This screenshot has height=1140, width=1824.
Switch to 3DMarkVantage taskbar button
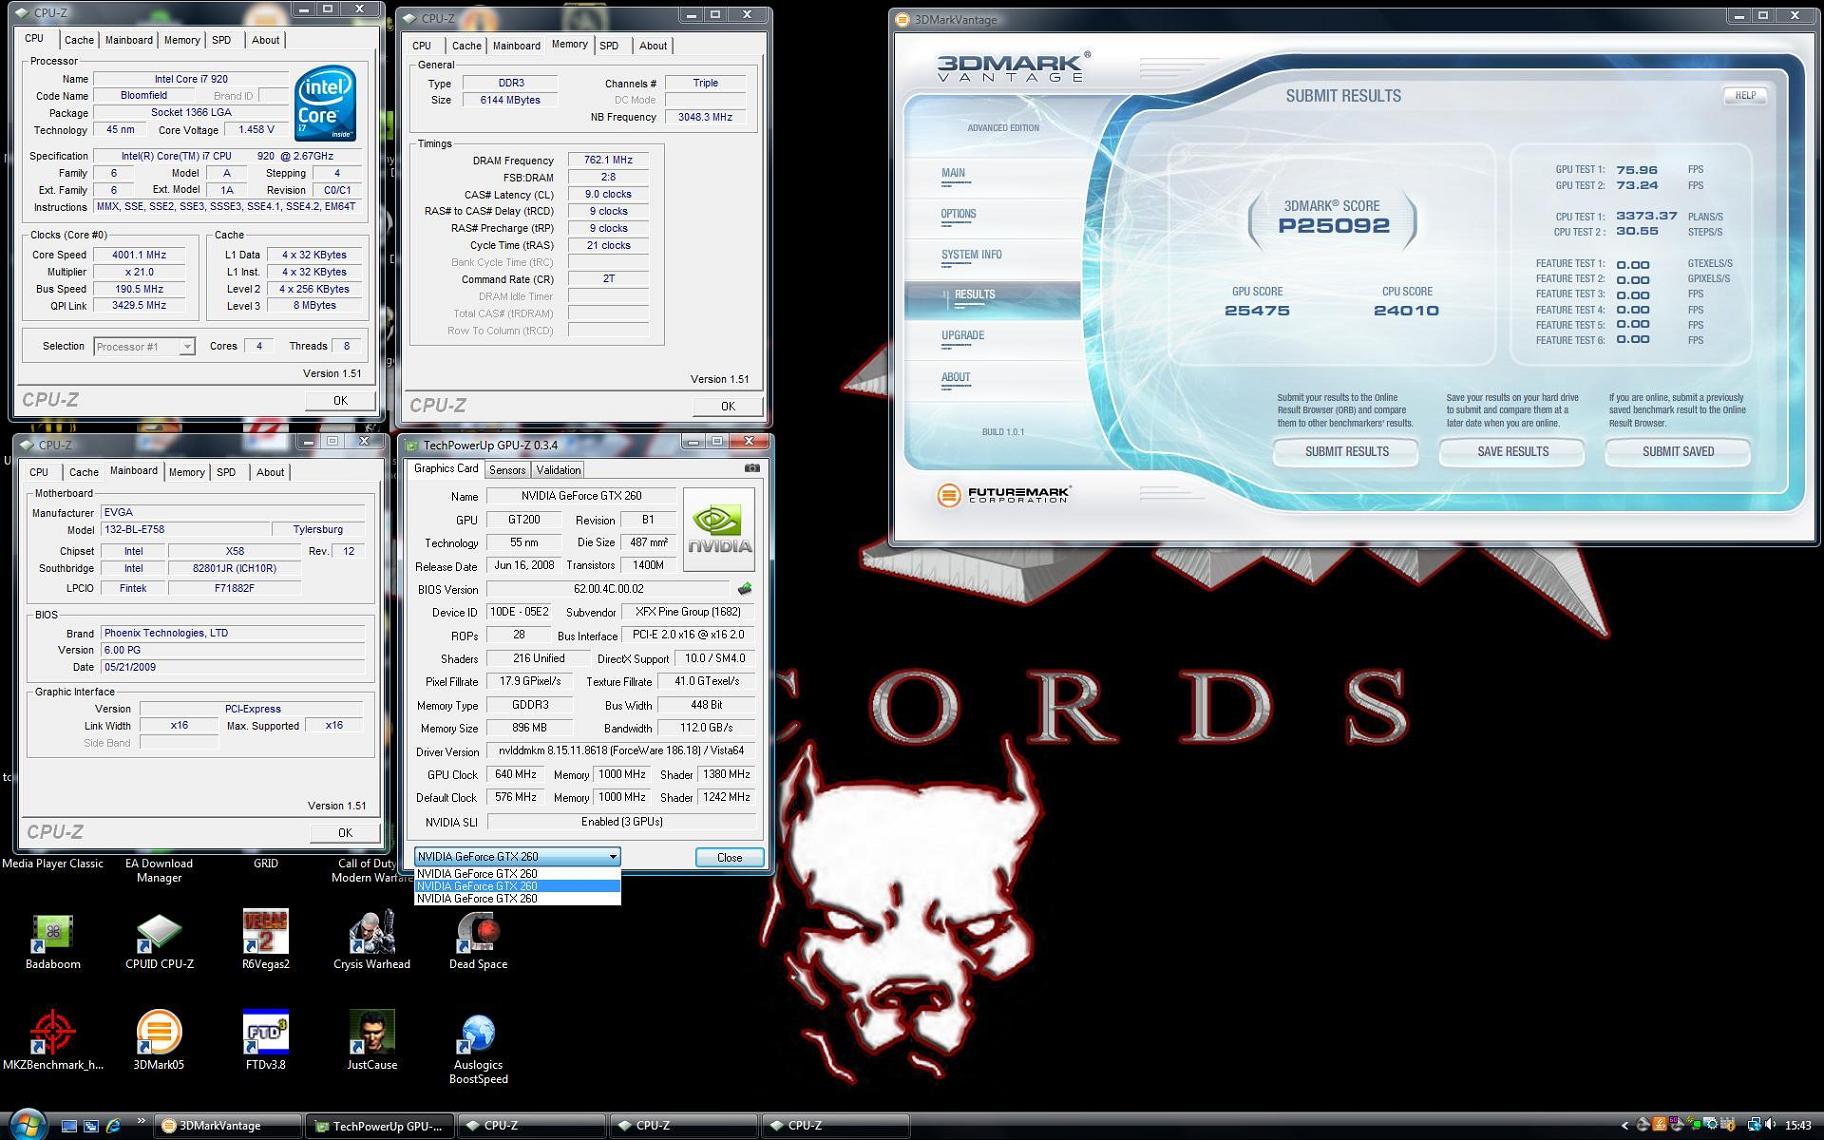click(x=227, y=1126)
